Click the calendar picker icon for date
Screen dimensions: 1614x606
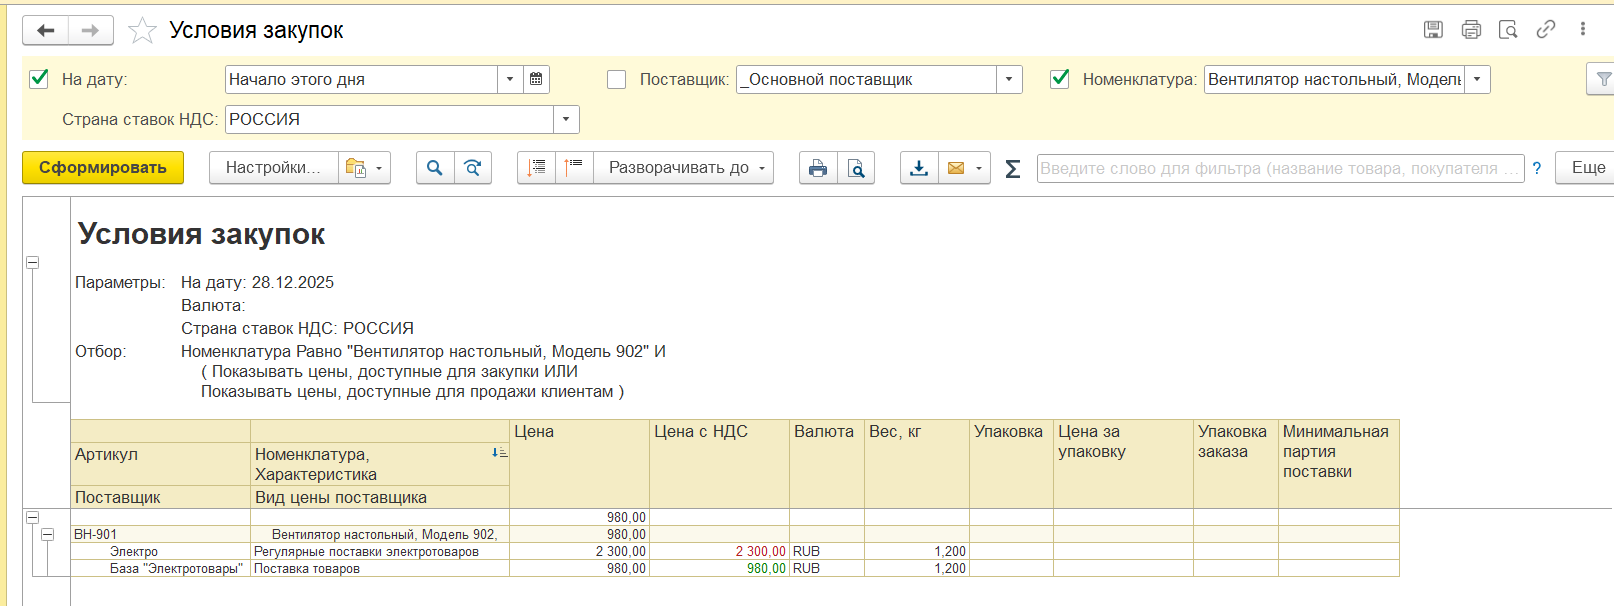[536, 79]
